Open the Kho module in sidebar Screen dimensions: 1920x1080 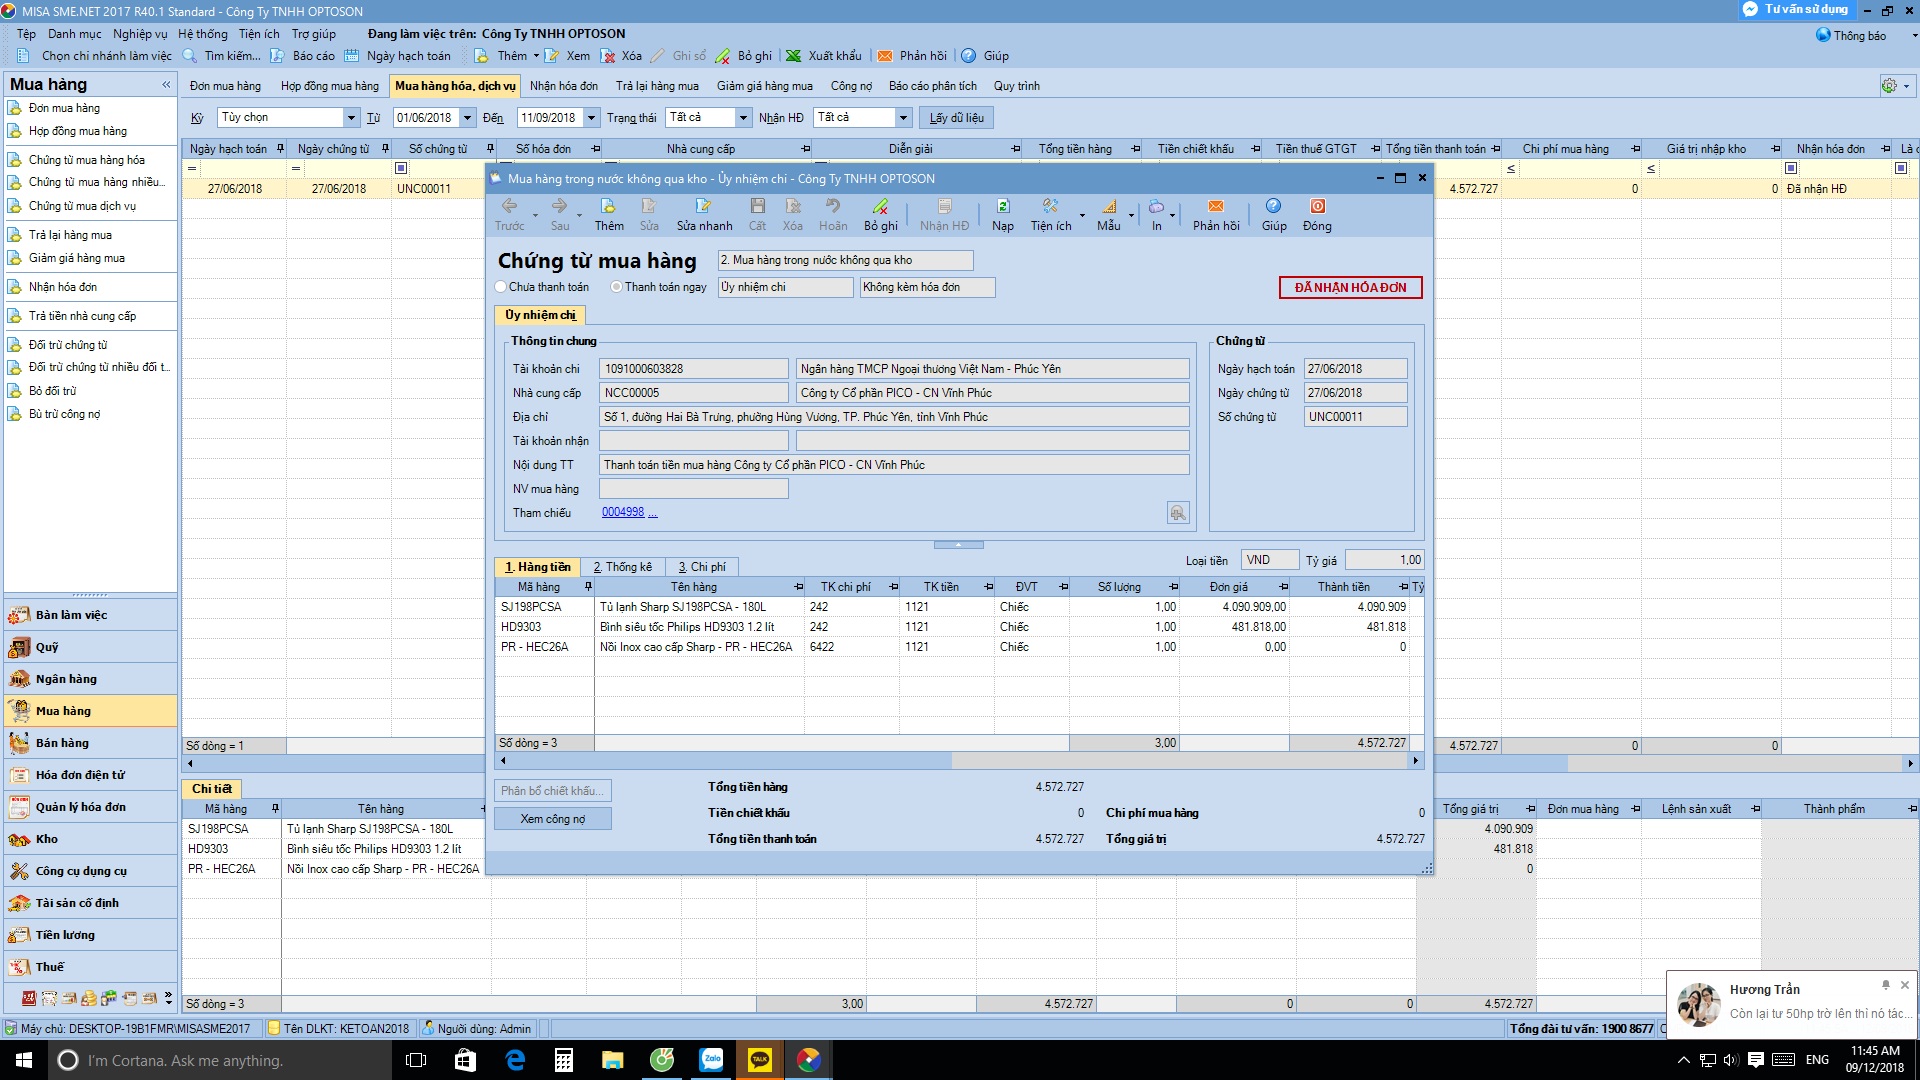90,839
